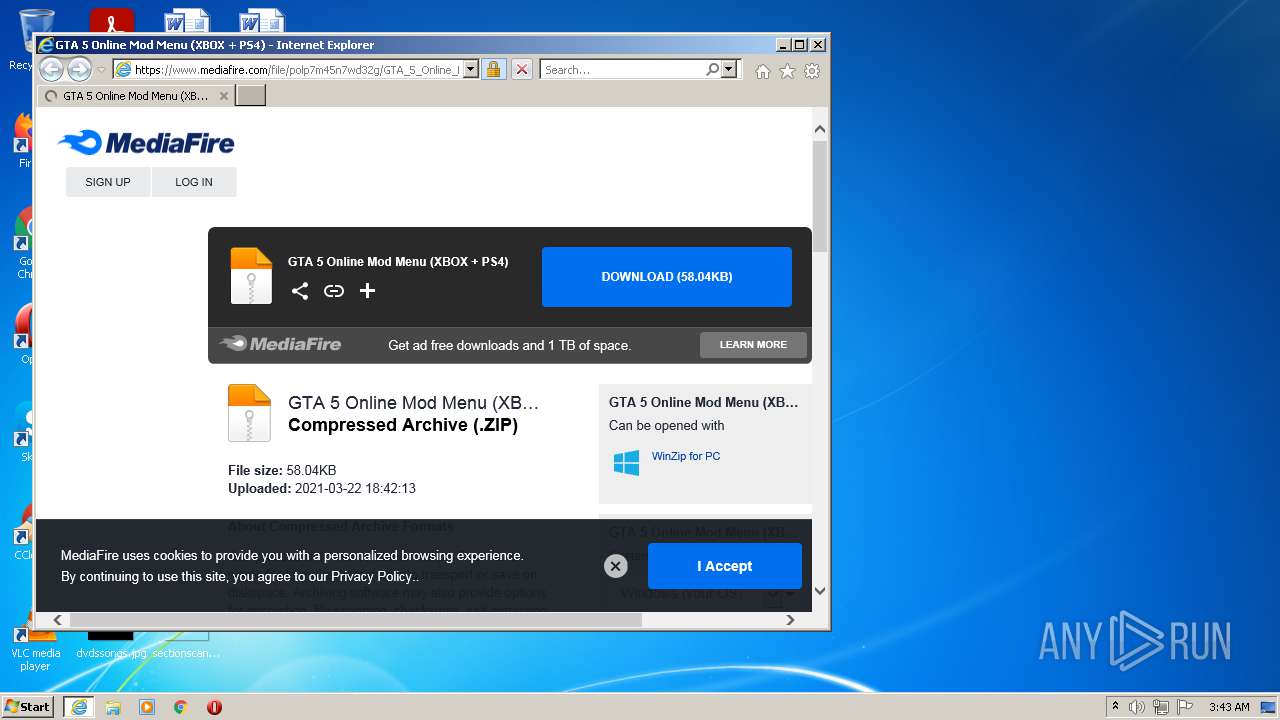Click Internet Explorer taskbar icon
1280x720 pixels.
click(x=79, y=707)
